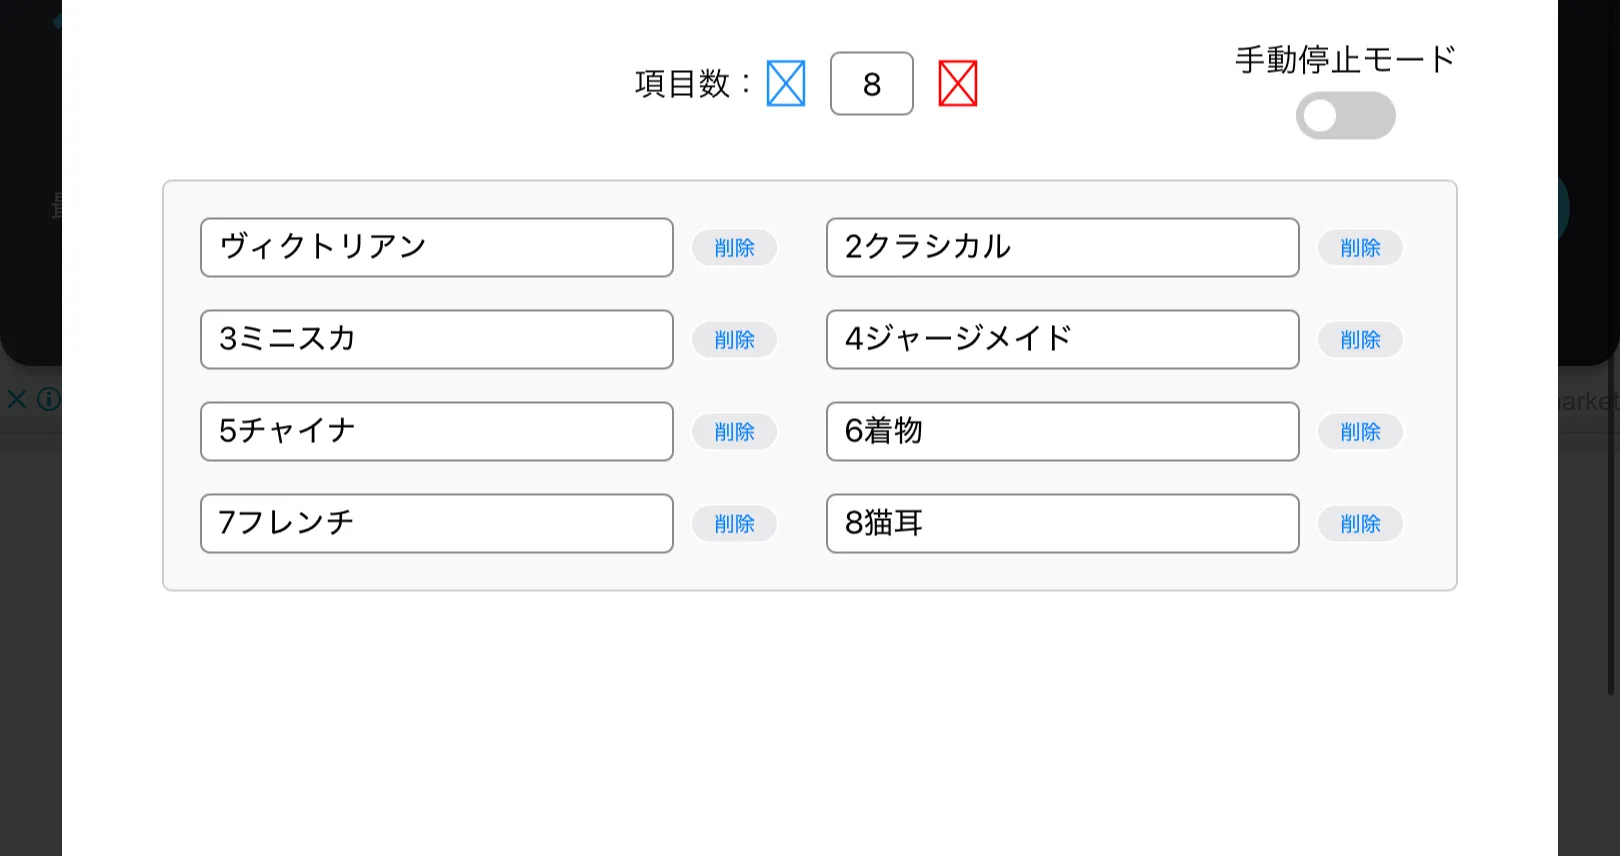Click the 8猫耳 text field
This screenshot has width=1620, height=856.
point(1062,524)
